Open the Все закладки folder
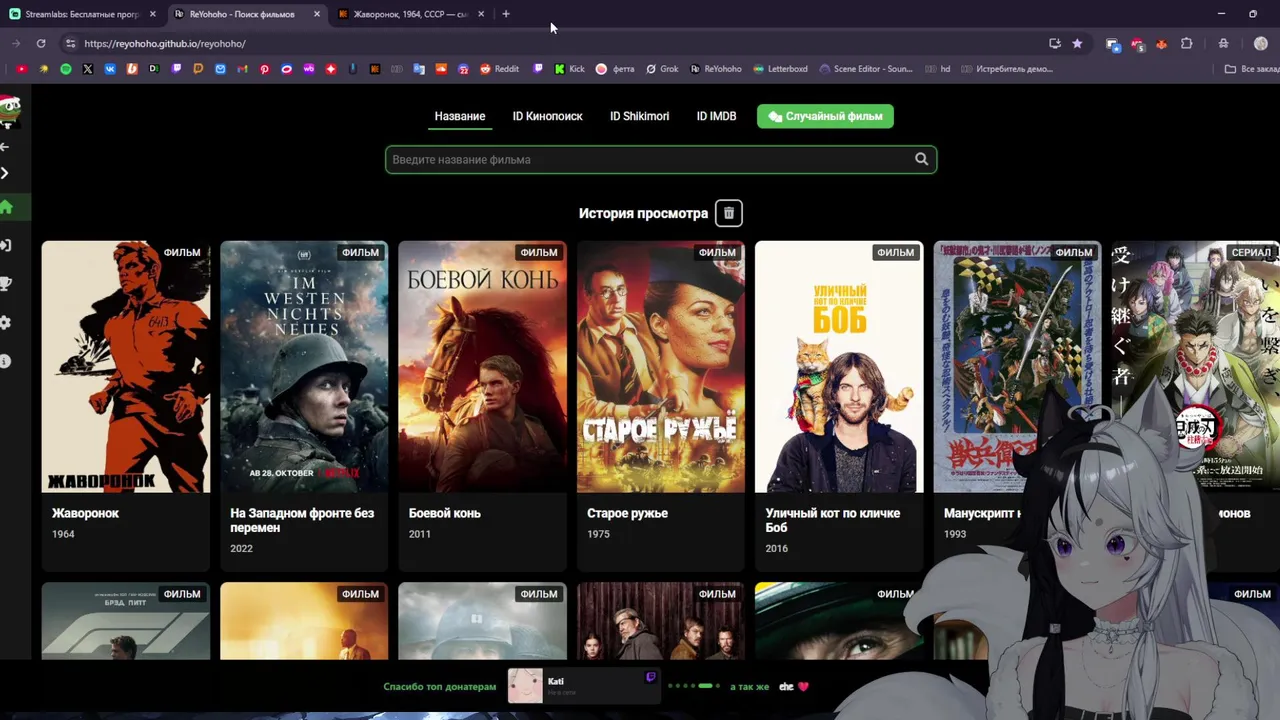The height and width of the screenshot is (720, 1280). pos(1252,69)
